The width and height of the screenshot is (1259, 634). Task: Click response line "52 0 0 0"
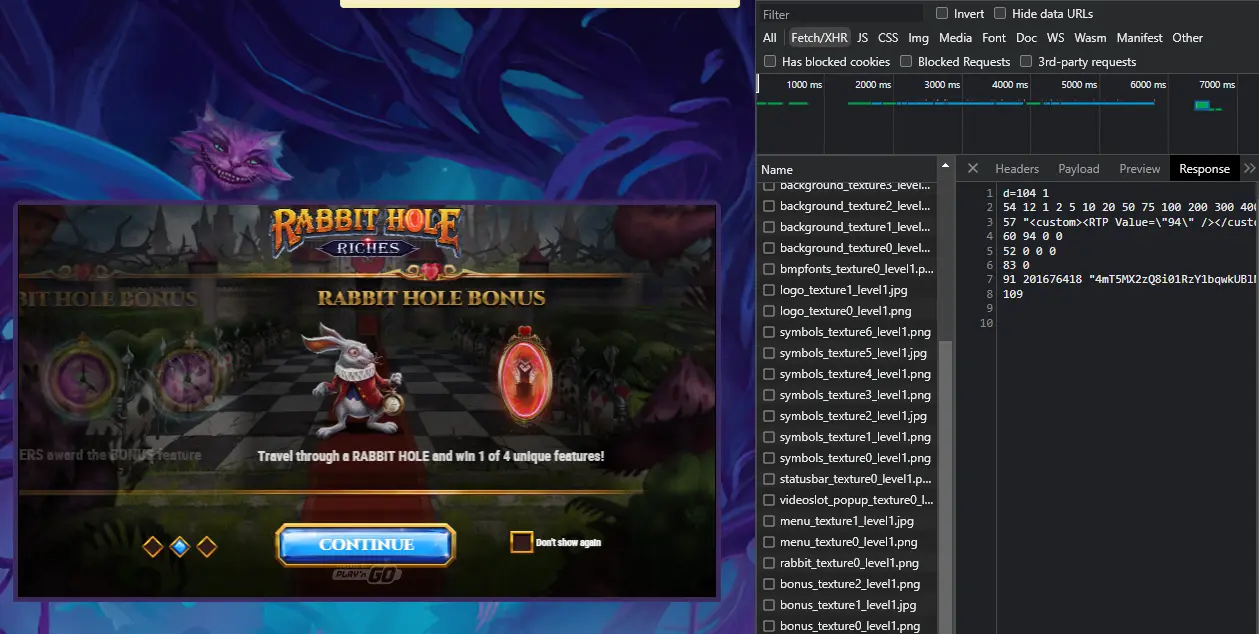(x=1028, y=251)
